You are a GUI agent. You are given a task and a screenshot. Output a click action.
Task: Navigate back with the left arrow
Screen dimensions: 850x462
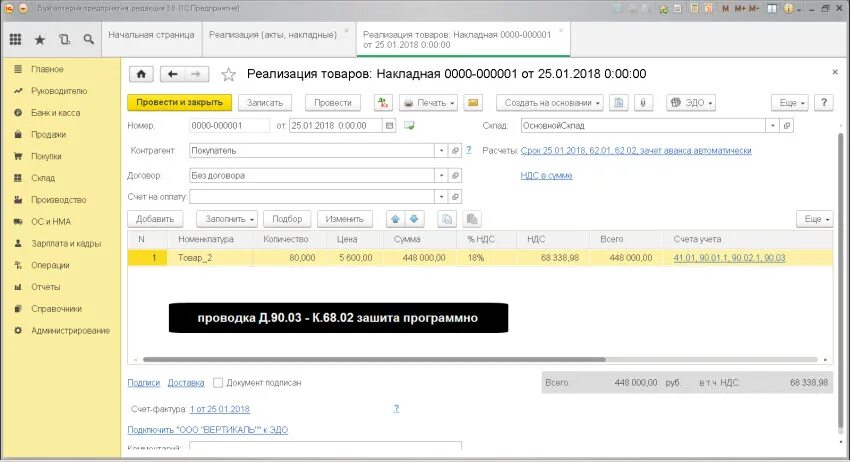pyautogui.click(x=172, y=74)
